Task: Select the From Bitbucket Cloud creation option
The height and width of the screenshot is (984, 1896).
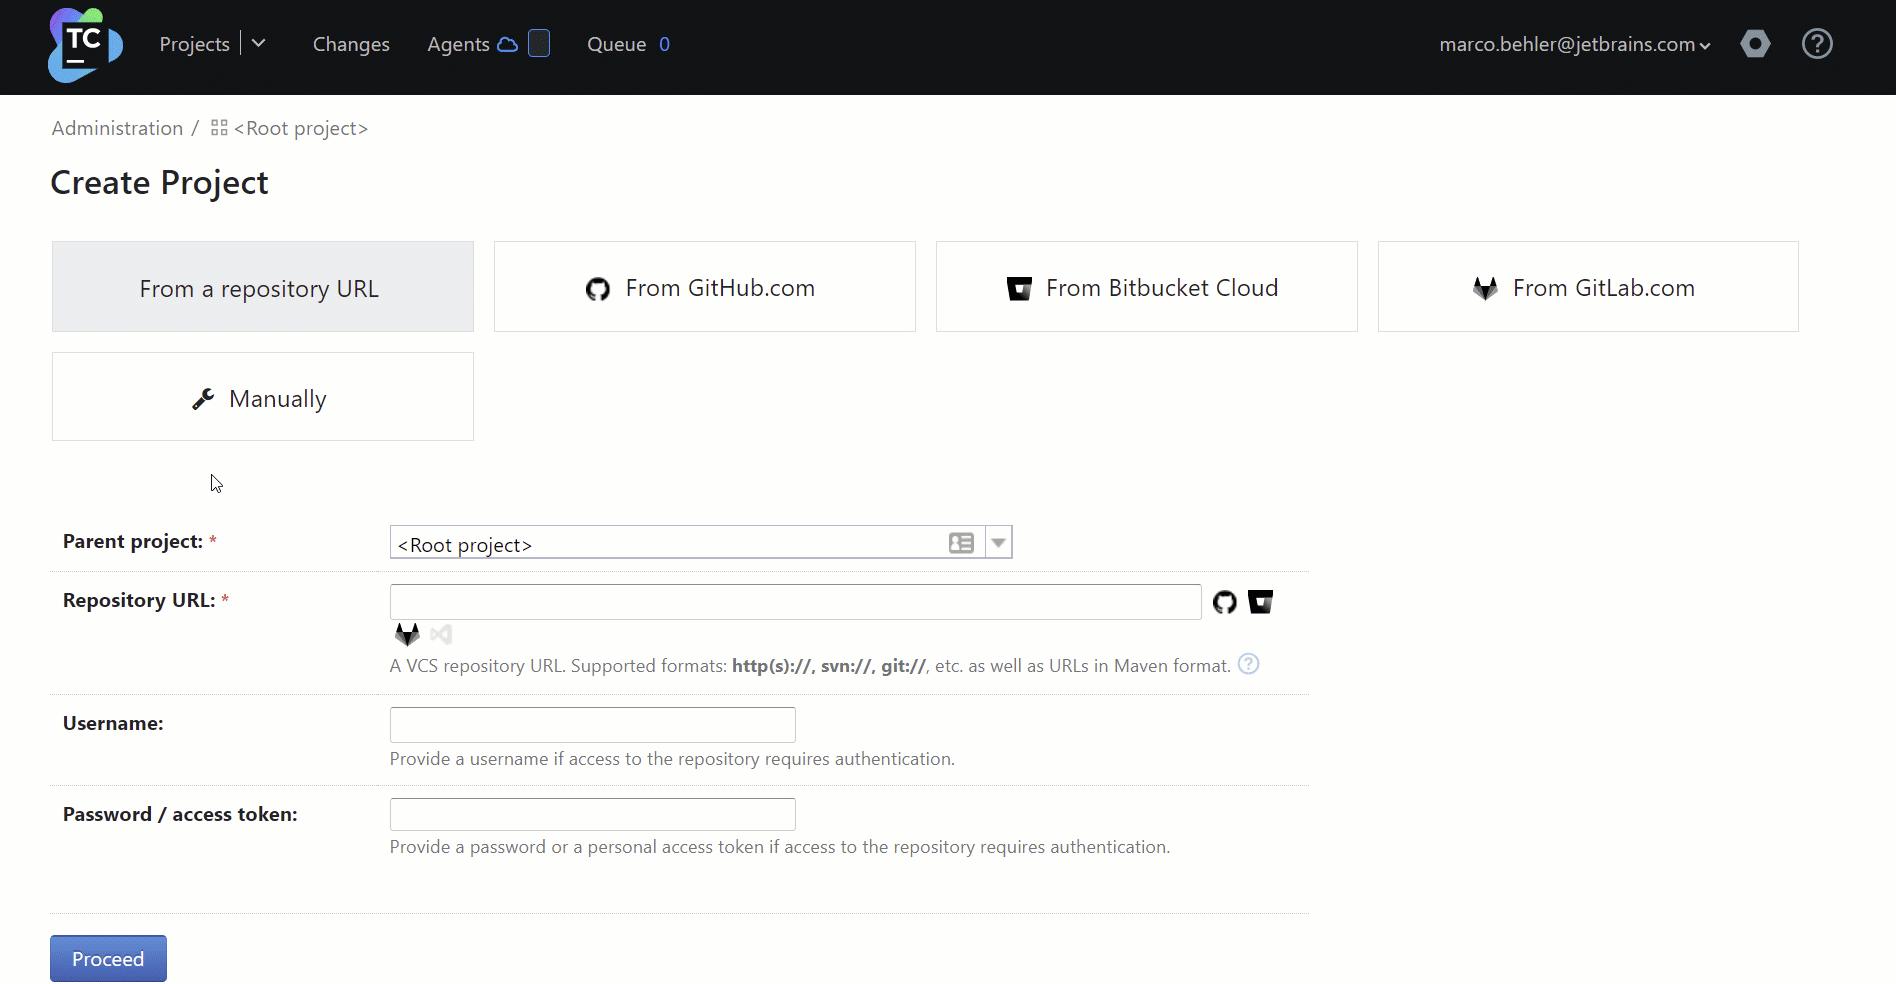Action: tap(1146, 287)
